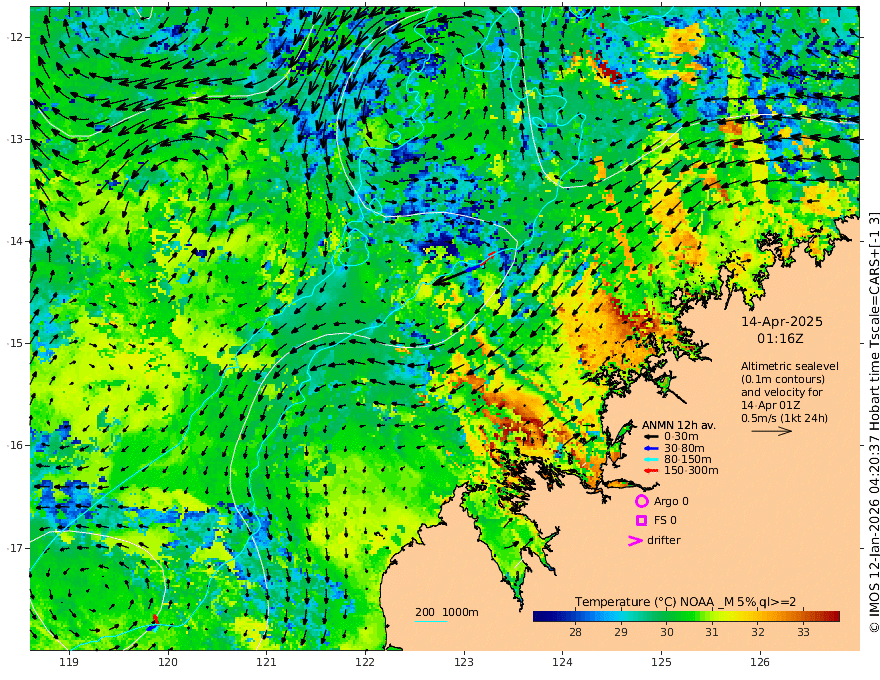This screenshot has height=680, width=880.
Task: Click the longitude axis label 126
Action: click(x=760, y=663)
